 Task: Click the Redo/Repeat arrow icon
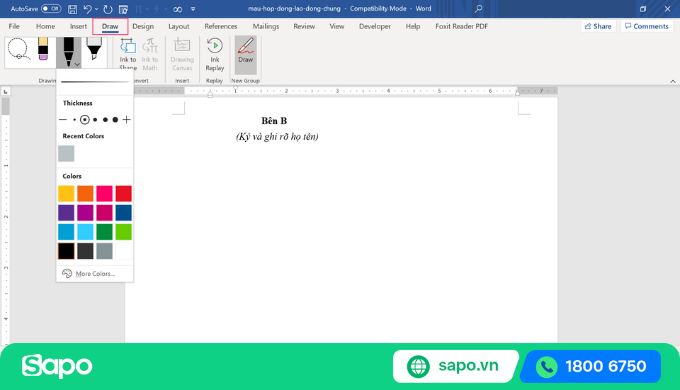108,9
